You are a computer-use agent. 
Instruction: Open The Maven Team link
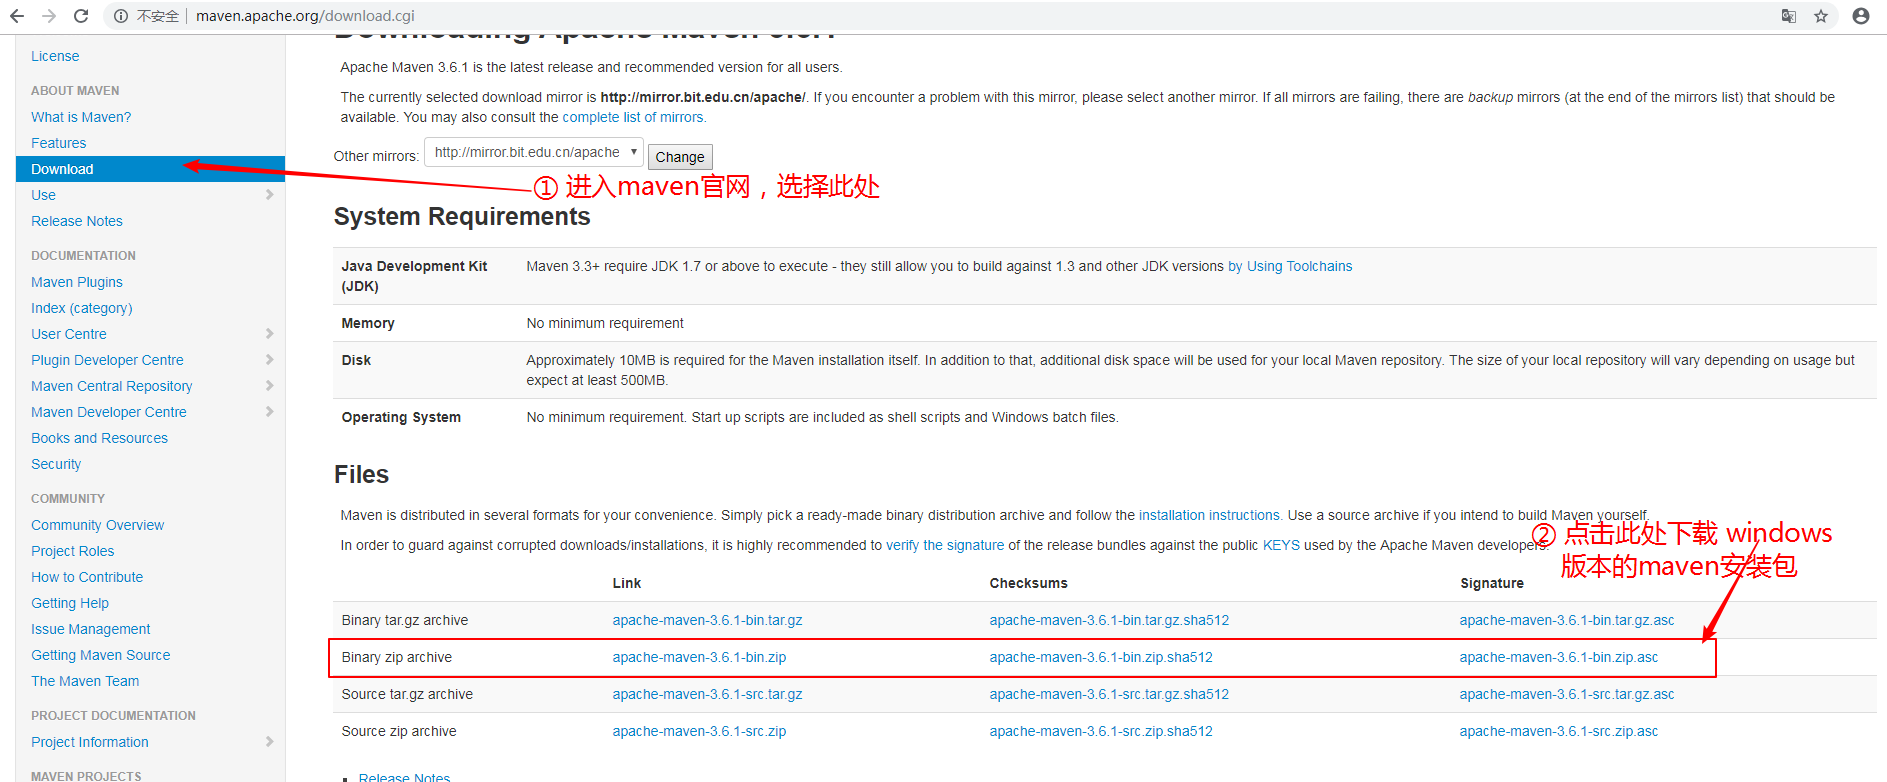point(85,681)
